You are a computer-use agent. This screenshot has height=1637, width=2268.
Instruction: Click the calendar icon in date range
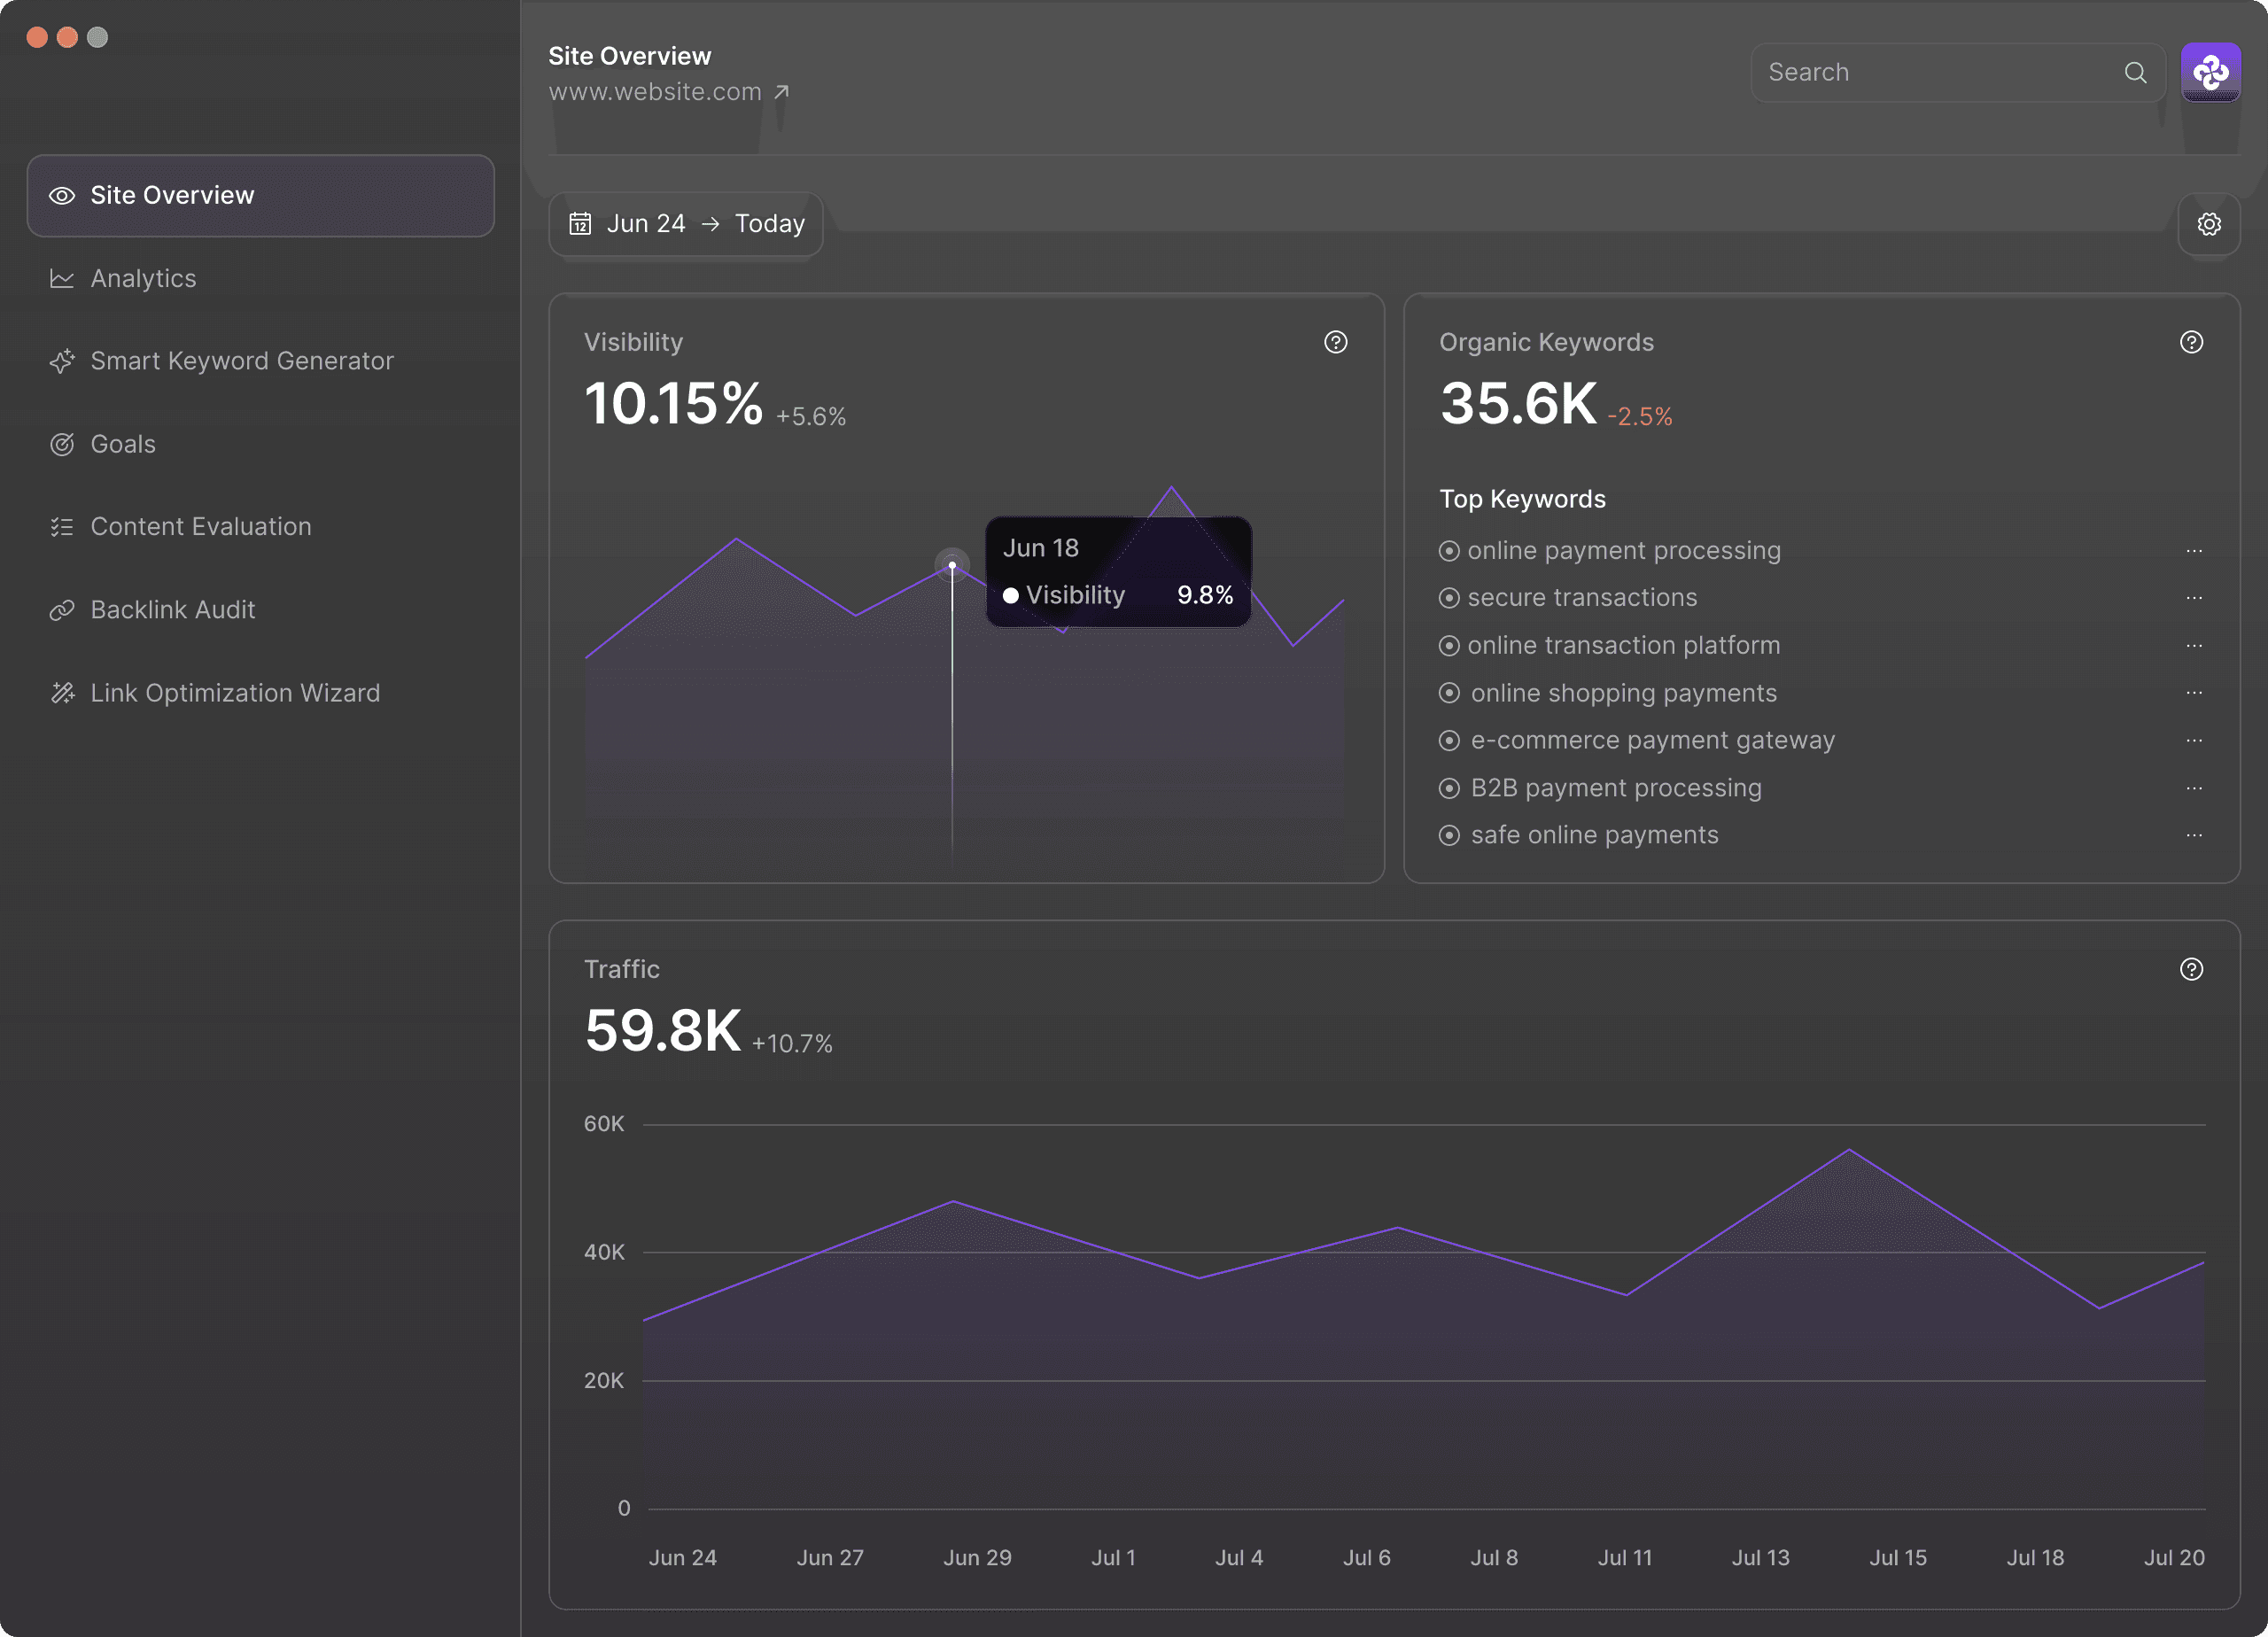pyautogui.click(x=580, y=223)
